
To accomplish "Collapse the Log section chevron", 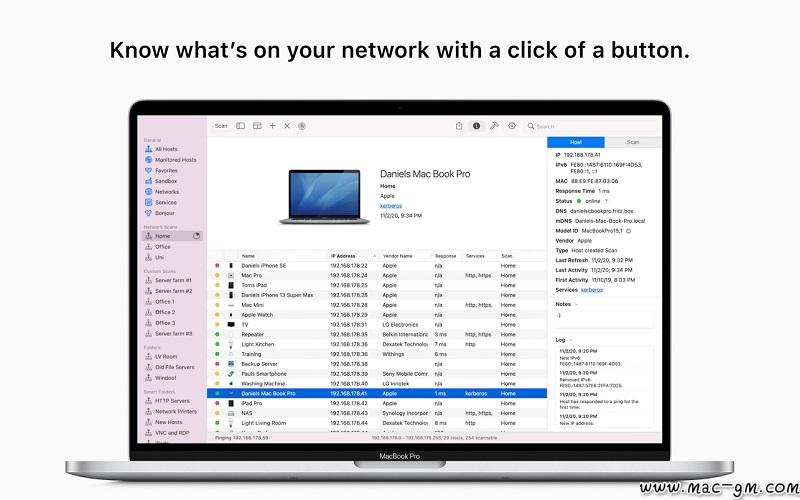I will point(569,340).
